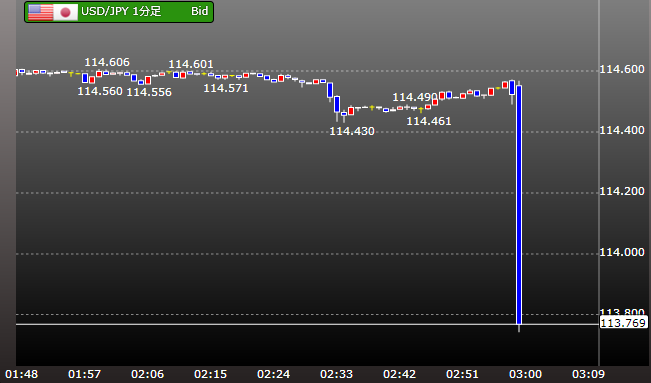This screenshot has height=383, width=651.
Task: Click the 02:06 time axis label
Action: (x=147, y=374)
